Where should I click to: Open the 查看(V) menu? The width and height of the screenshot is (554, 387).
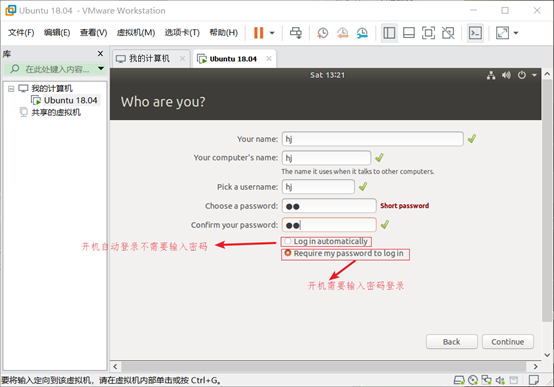tap(93, 33)
